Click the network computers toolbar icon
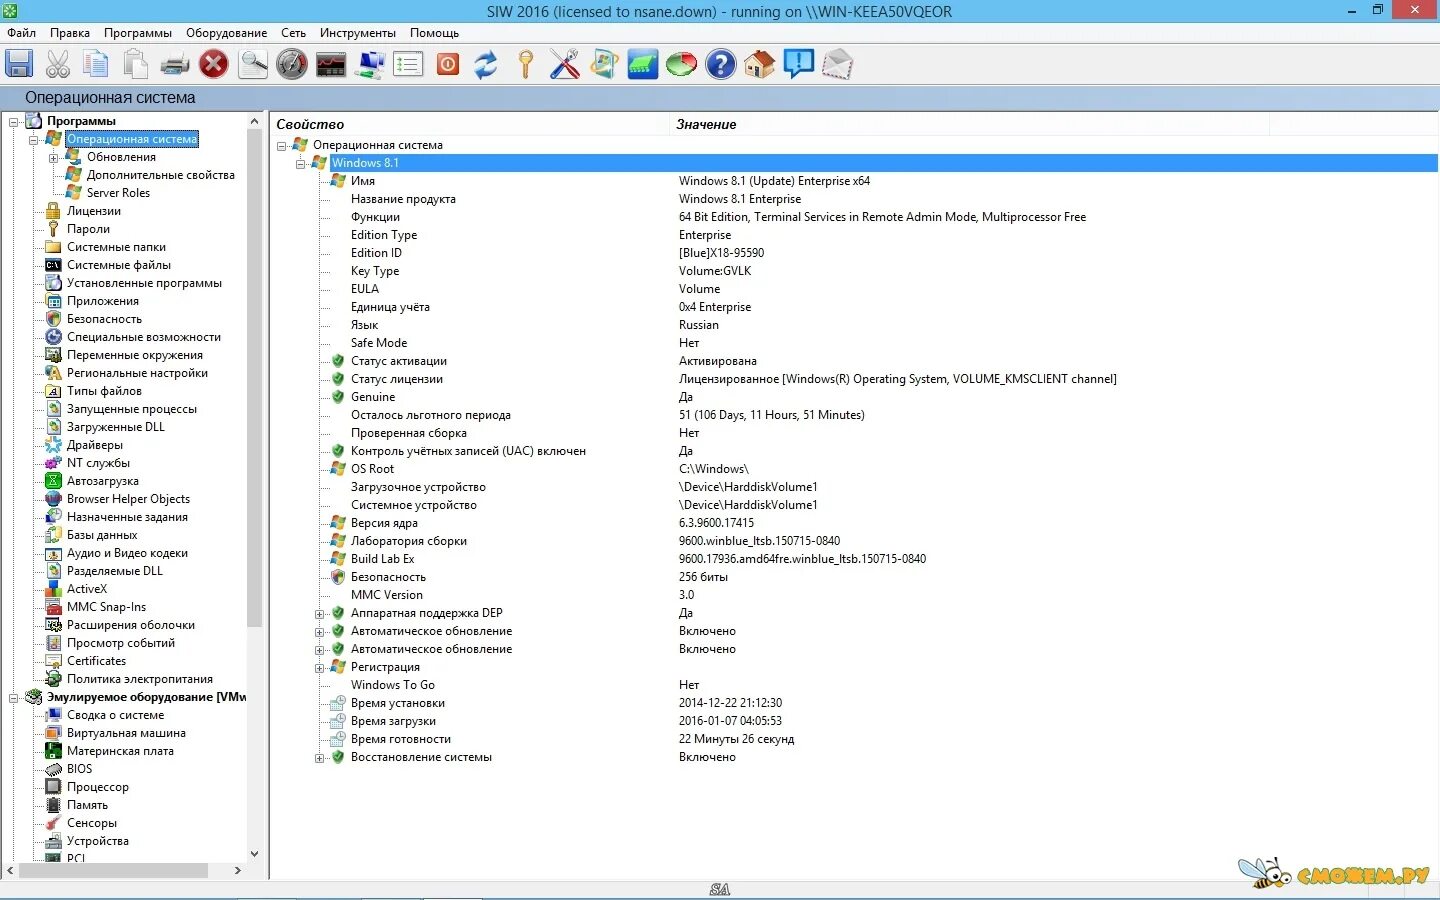Image resolution: width=1440 pixels, height=900 pixels. pos(370,64)
